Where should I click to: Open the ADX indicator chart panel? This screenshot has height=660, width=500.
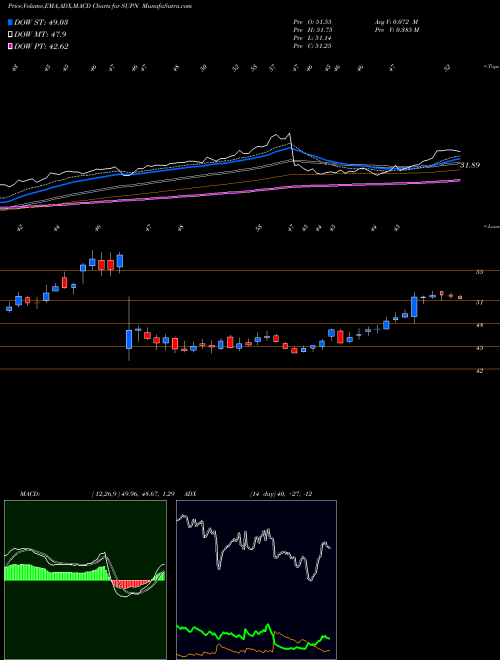[256, 580]
